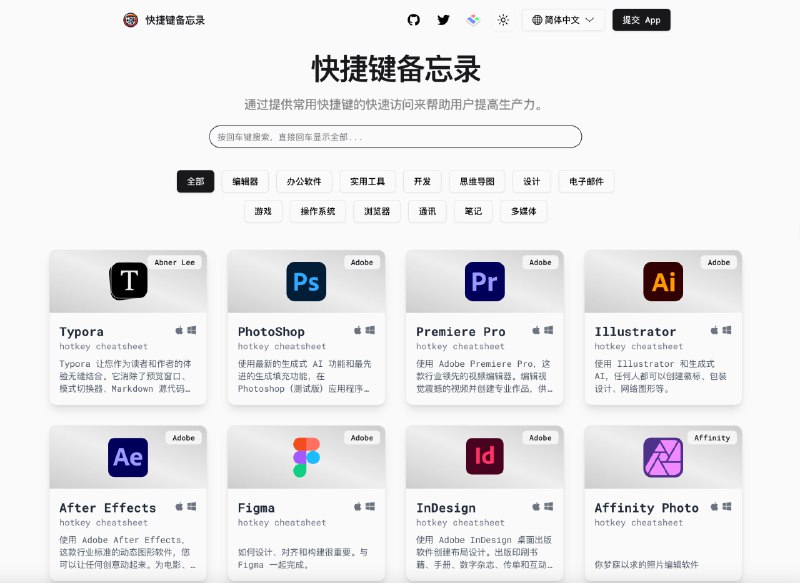Click the 全部 filter button

pos(195,181)
